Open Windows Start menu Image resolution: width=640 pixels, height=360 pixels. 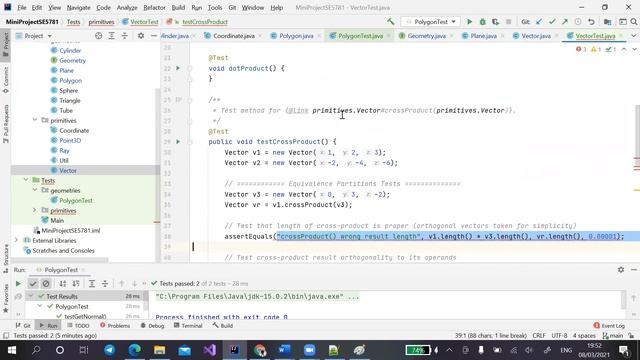point(11,350)
